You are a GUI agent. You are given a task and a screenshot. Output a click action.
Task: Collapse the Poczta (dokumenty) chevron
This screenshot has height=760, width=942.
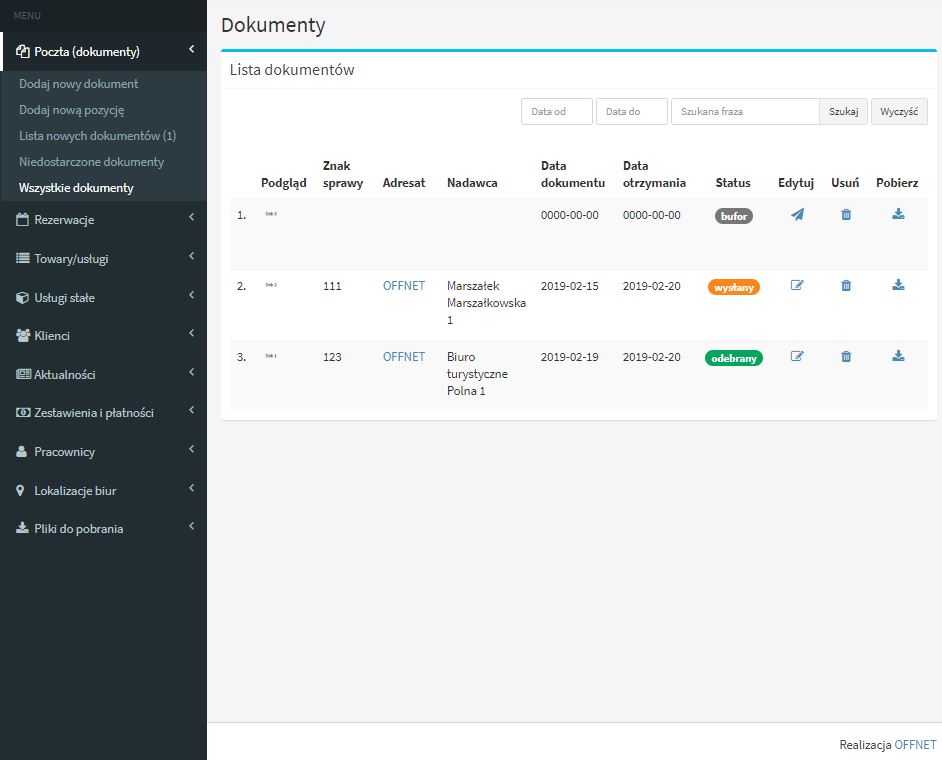[192, 49]
